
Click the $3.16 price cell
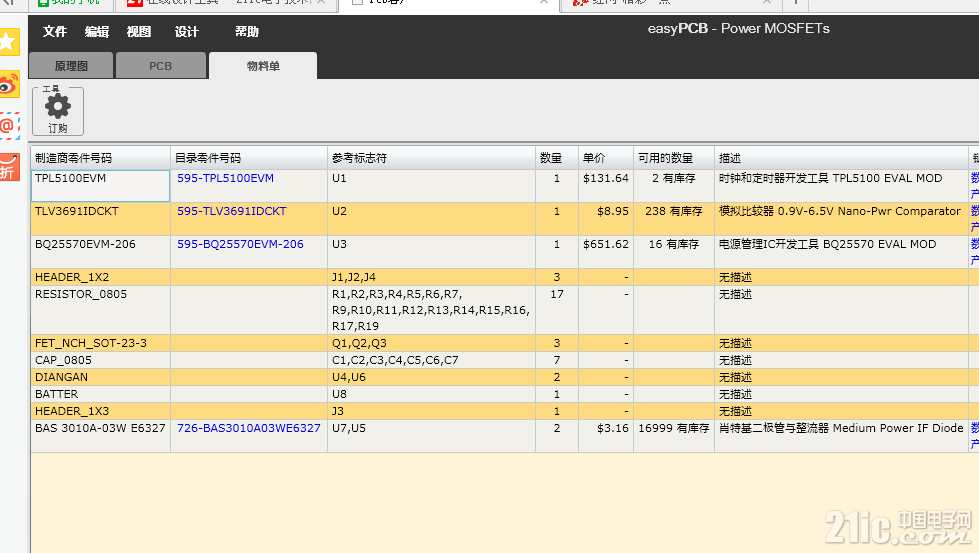(x=606, y=436)
